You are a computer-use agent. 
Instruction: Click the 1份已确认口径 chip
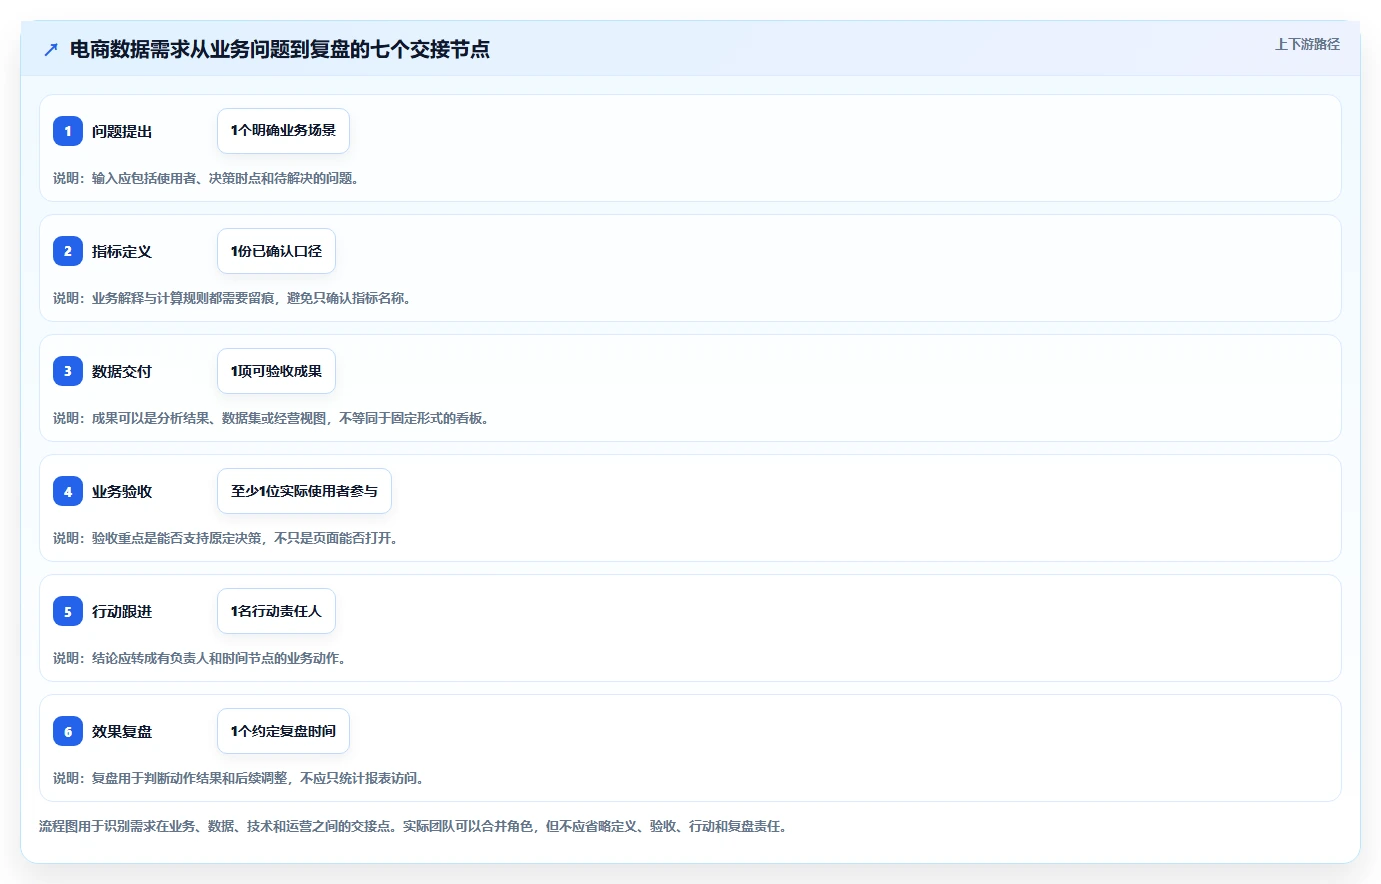click(276, 251)
